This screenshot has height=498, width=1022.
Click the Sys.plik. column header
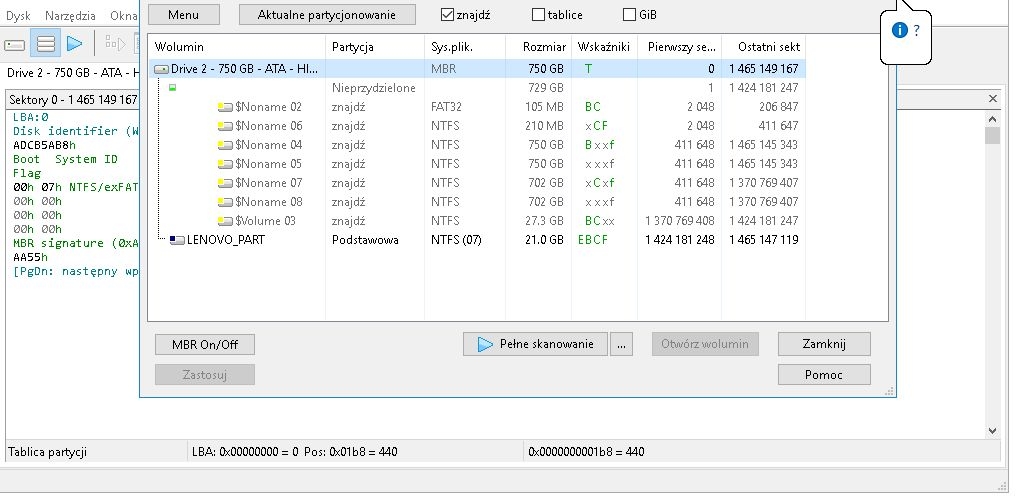coord(465,47)
